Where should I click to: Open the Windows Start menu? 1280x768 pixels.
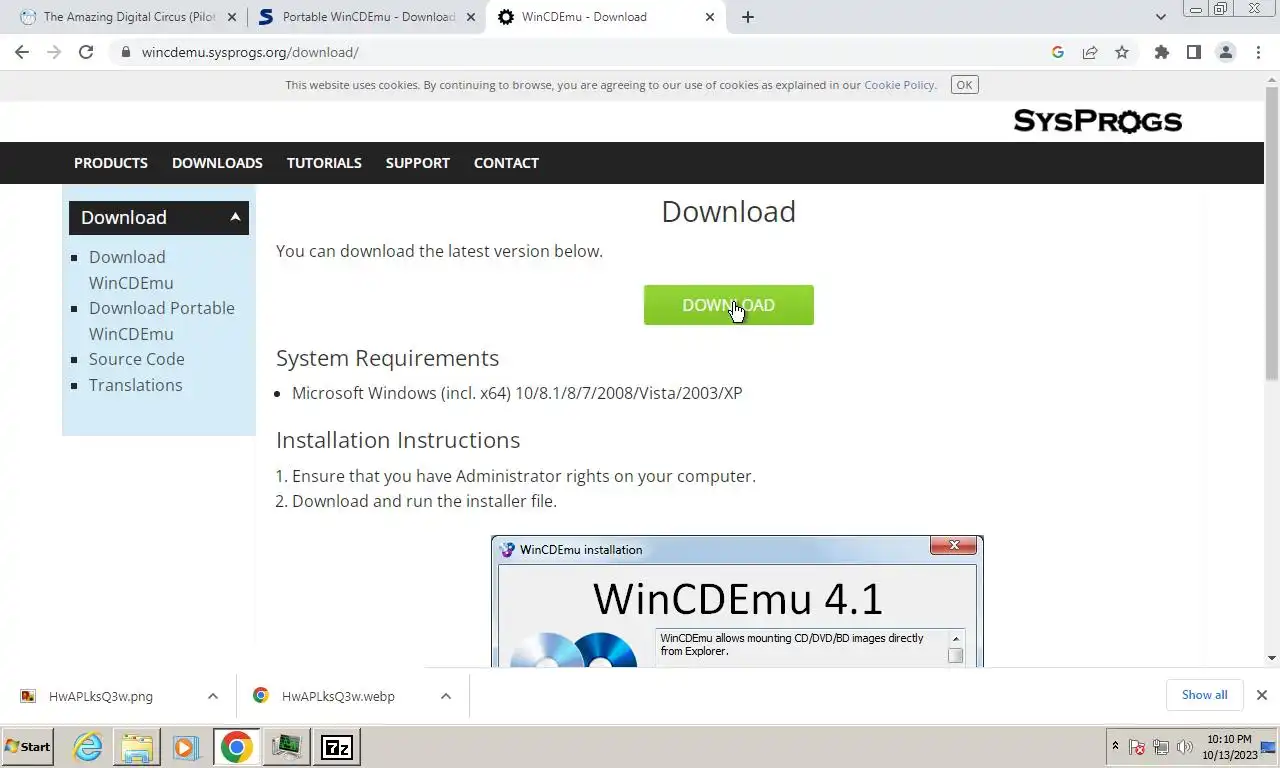click(x=28, y=747)
